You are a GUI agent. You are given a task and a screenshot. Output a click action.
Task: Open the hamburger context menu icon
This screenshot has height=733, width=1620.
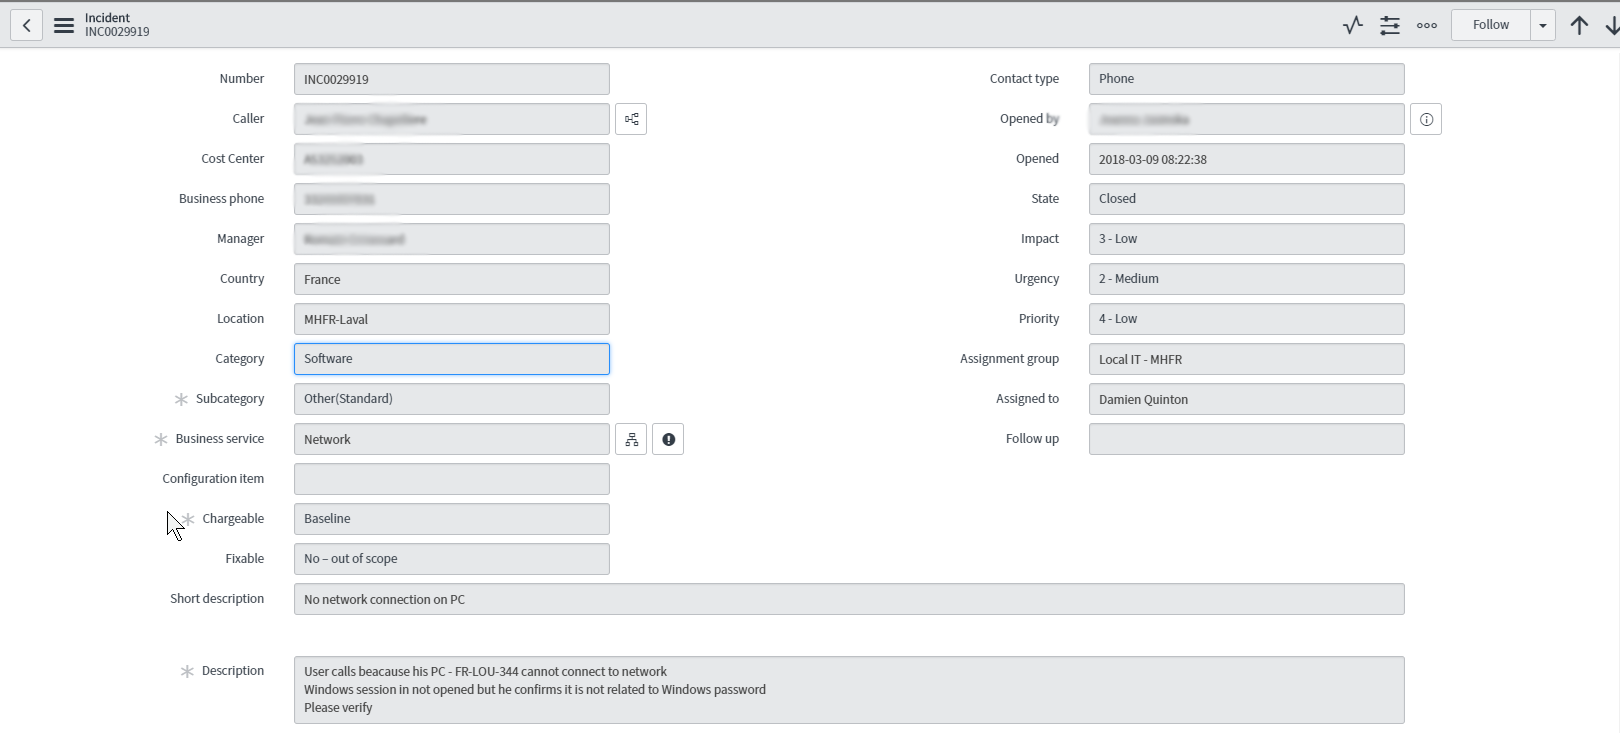[x=64, y=25]
